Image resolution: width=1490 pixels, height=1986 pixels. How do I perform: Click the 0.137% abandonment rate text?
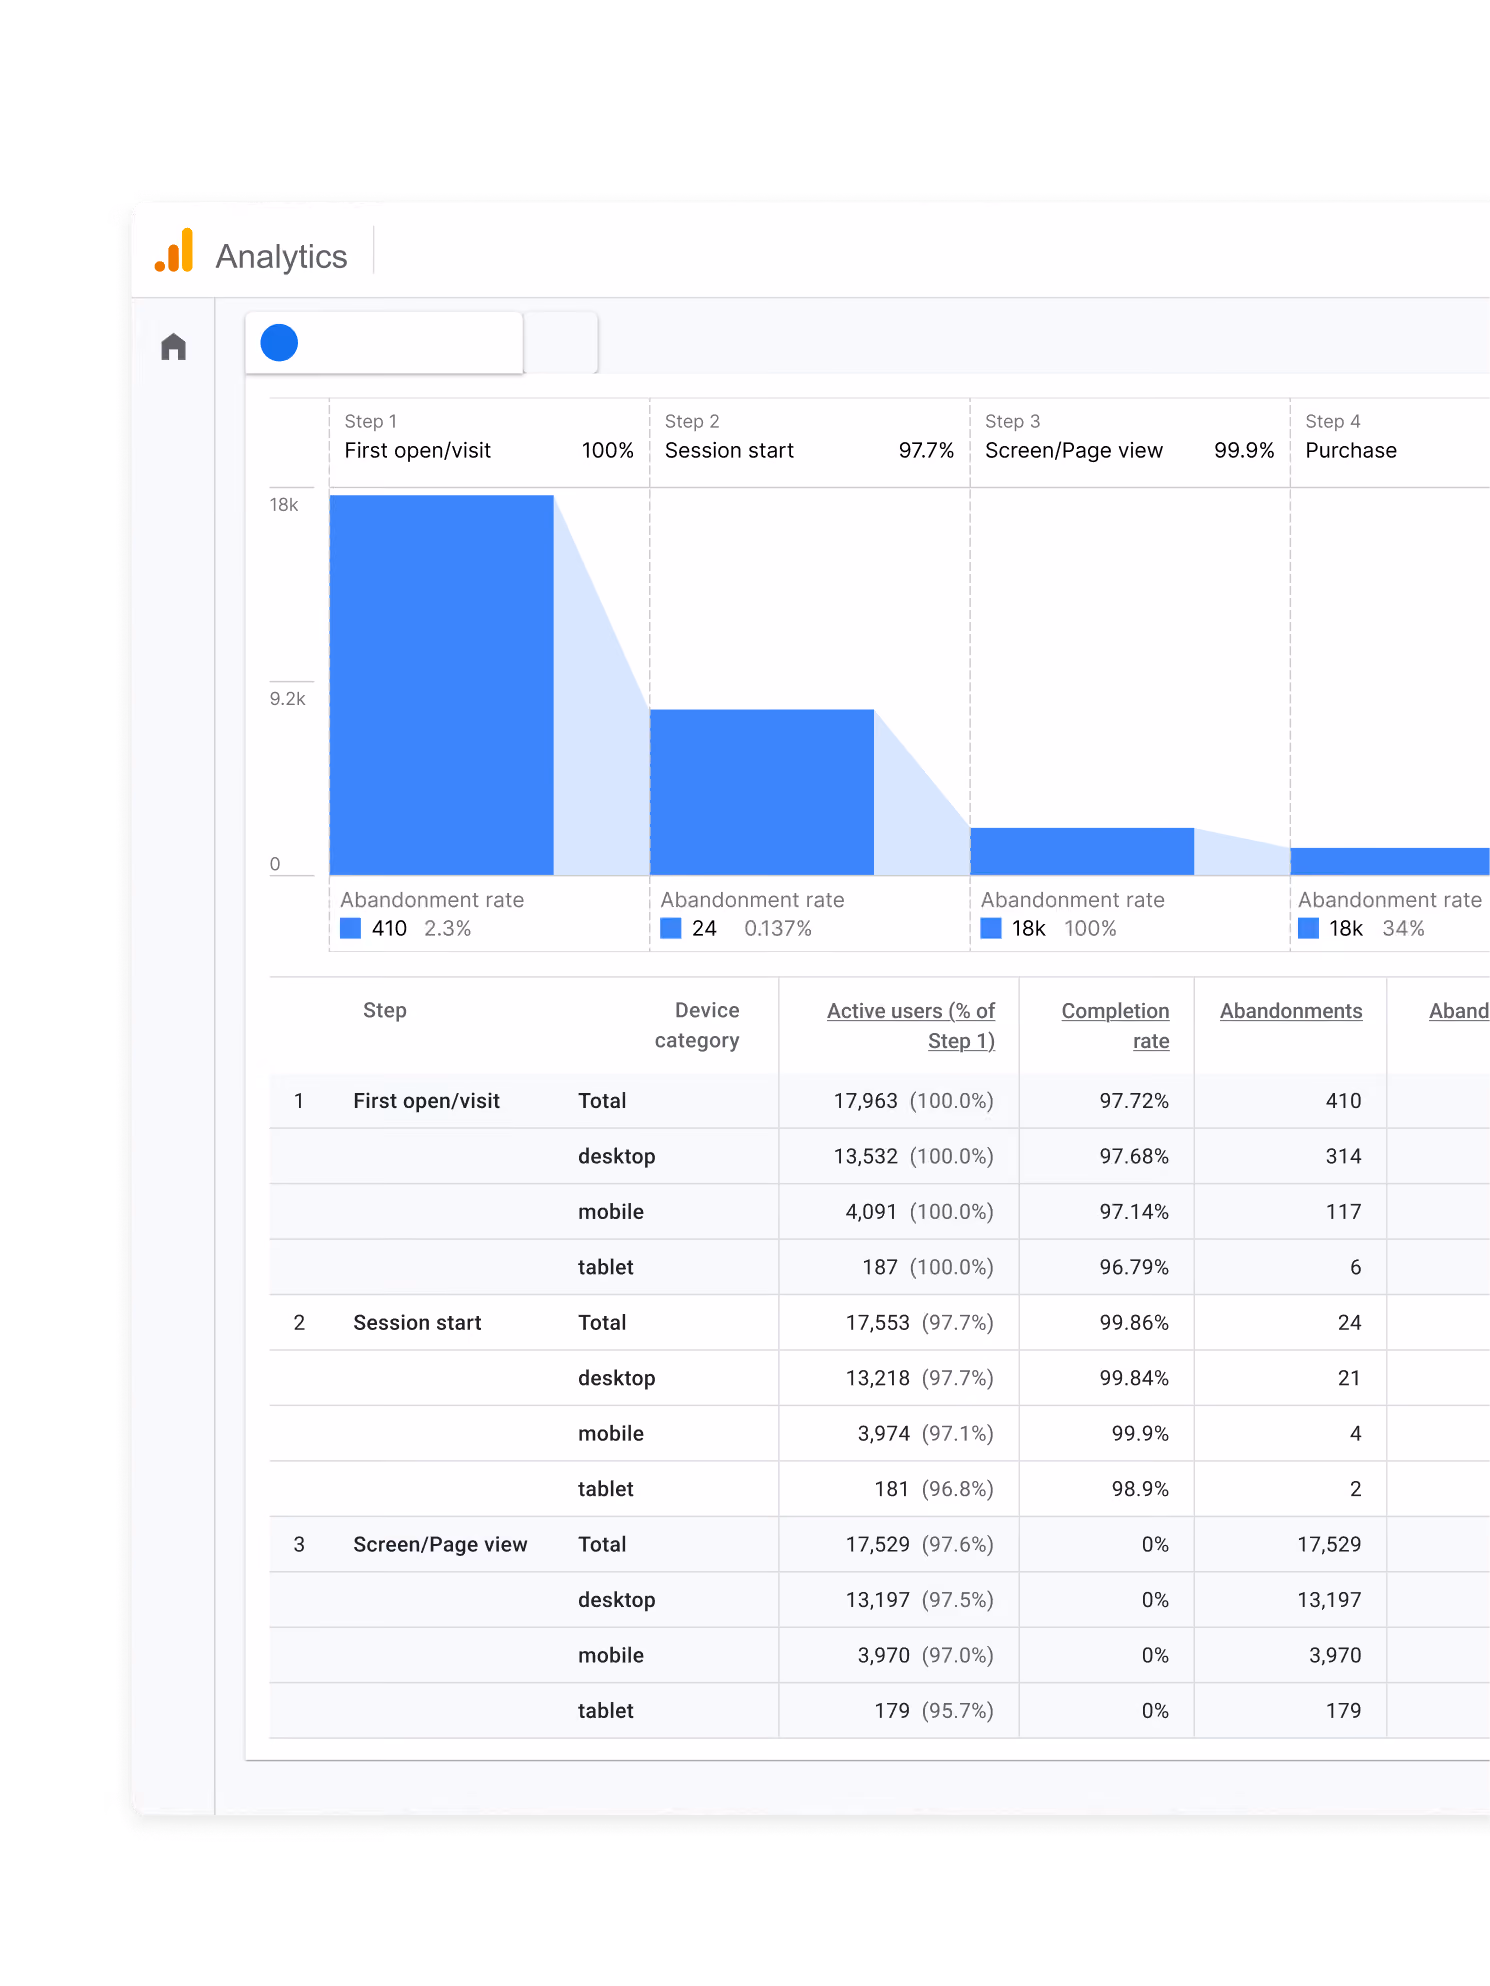(778, 929)
